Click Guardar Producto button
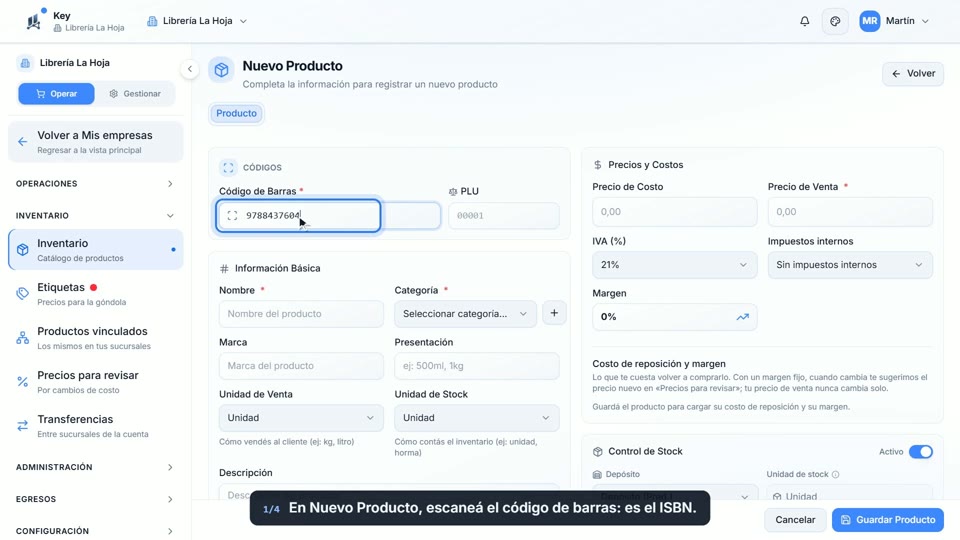Screen dimensions: 960x540 [888, 520]
